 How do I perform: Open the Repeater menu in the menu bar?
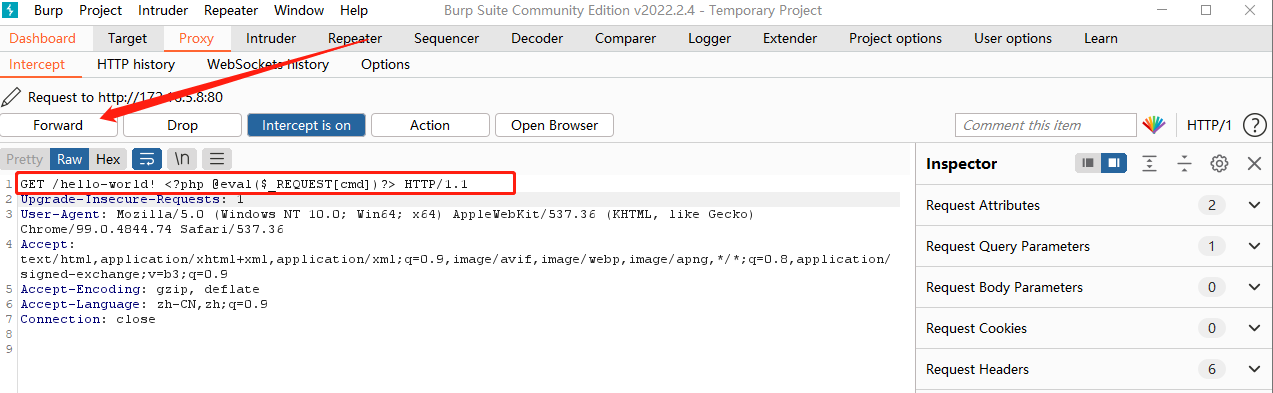tap(232, 10)
